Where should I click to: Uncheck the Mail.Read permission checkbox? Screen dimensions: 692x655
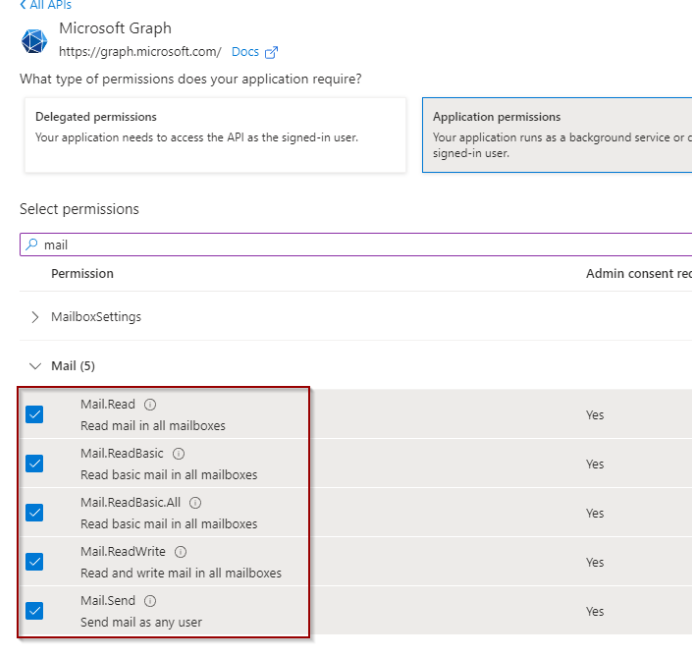[x=34, y=414]
